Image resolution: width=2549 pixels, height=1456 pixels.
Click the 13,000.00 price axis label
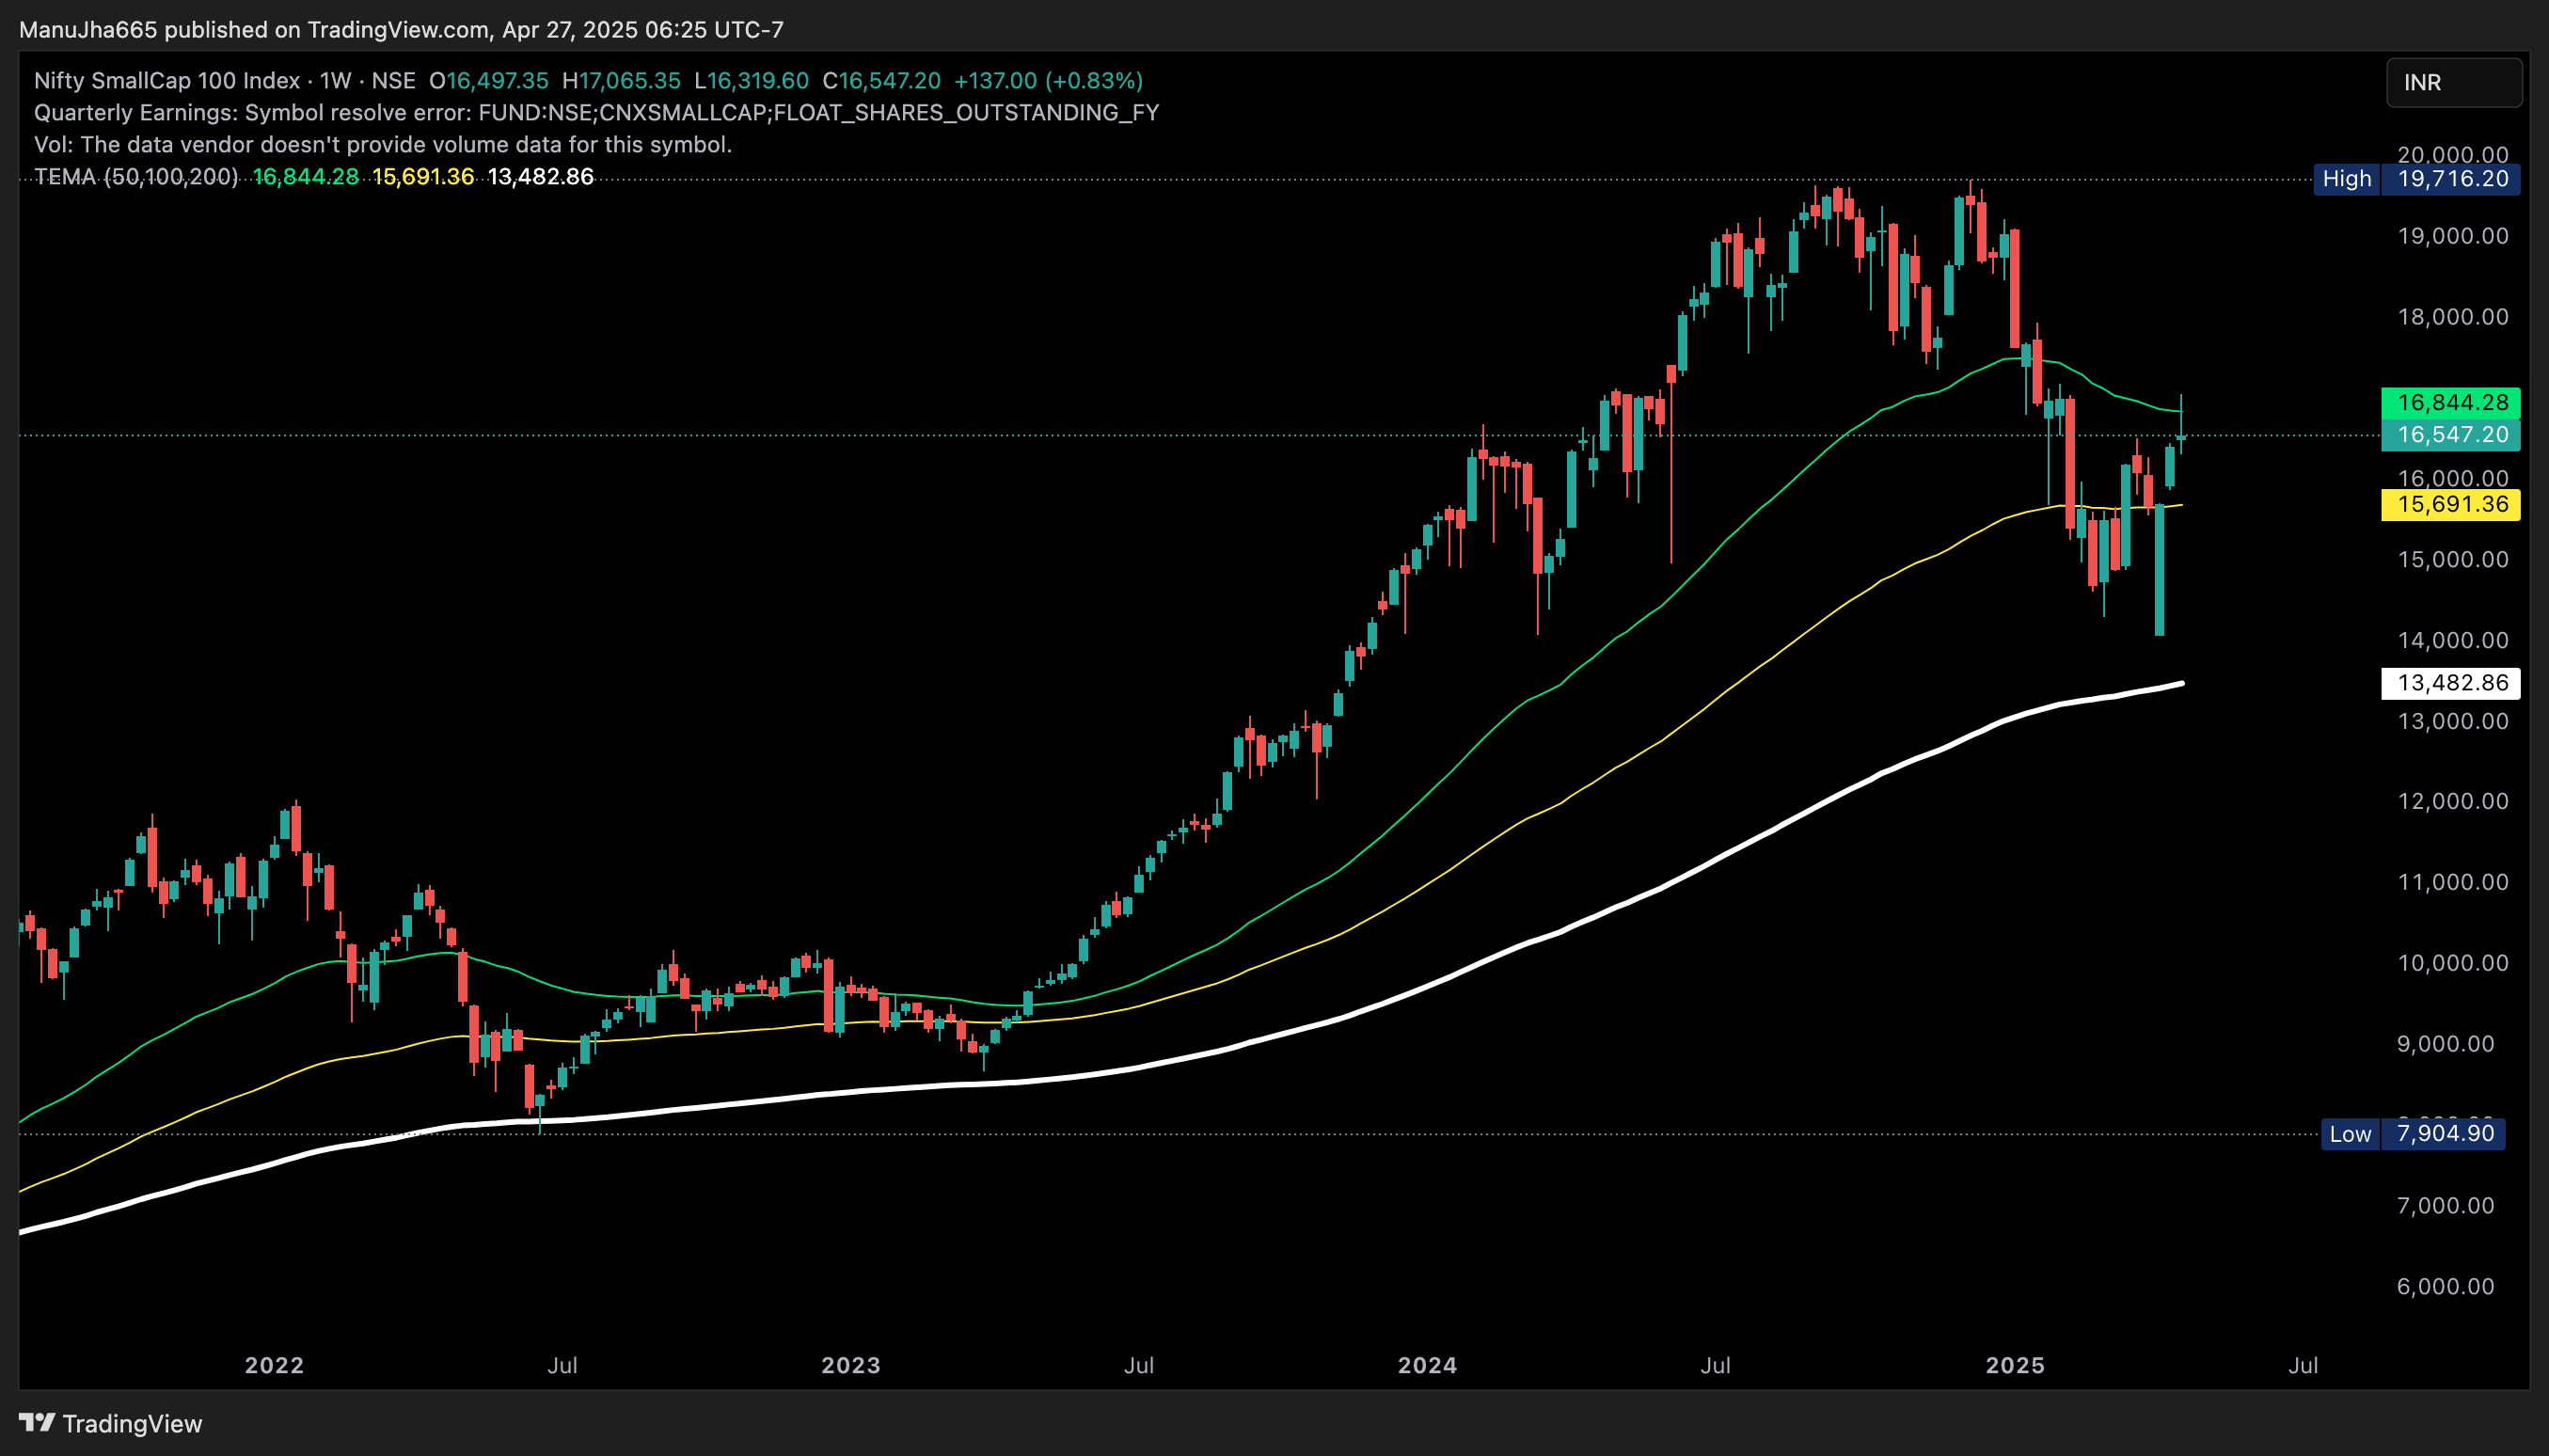coord(2452,721)
